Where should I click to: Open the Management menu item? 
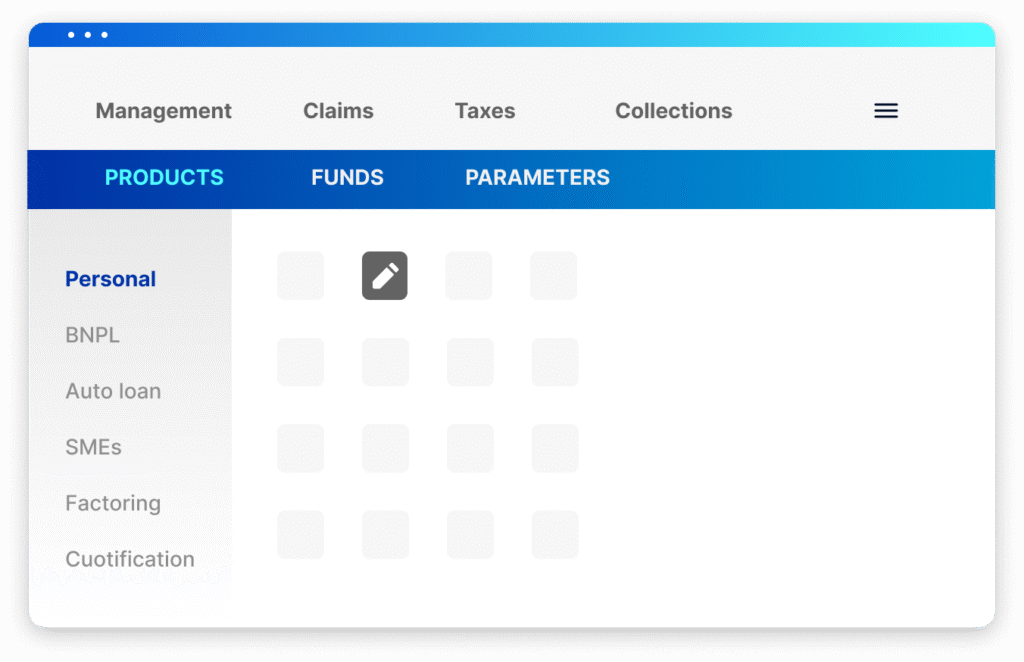tap(163, 111)
